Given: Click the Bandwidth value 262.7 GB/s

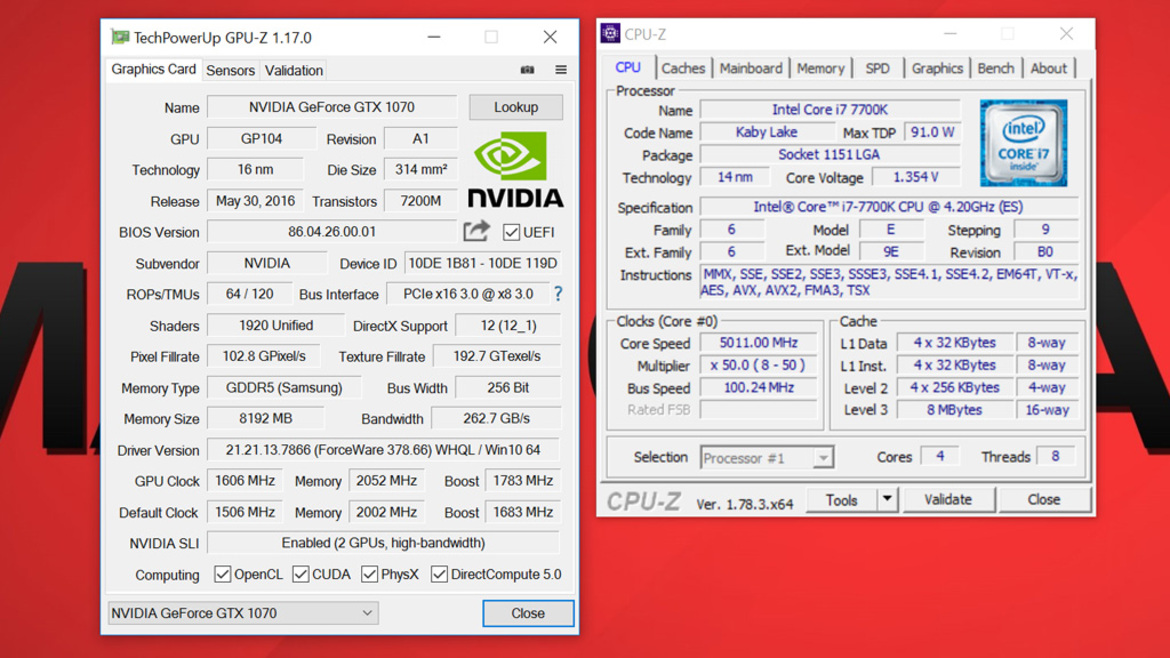Looking at the screenshot, I should coord(495,419).
